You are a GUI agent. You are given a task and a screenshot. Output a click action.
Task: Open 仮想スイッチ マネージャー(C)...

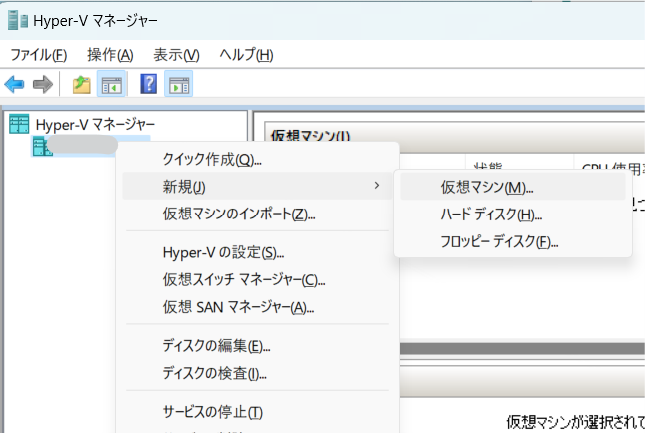[258, 280]
